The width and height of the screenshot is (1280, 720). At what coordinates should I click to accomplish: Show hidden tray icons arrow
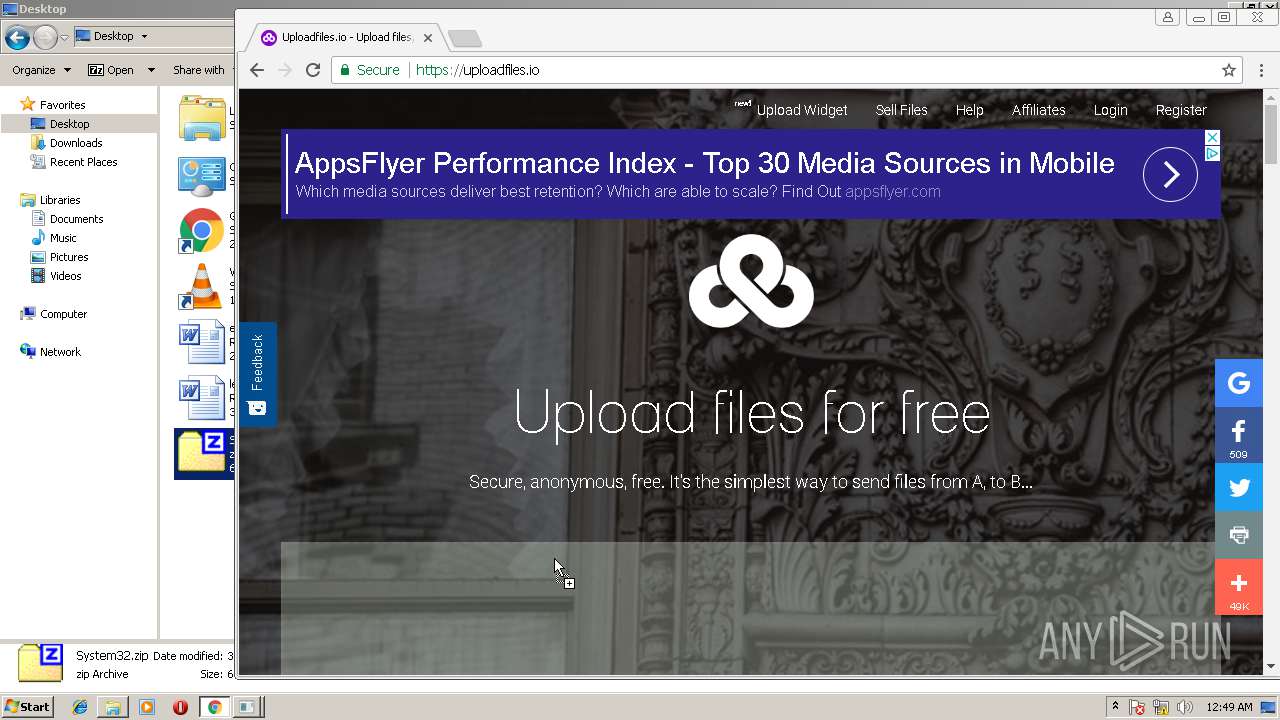point(1115,707)
